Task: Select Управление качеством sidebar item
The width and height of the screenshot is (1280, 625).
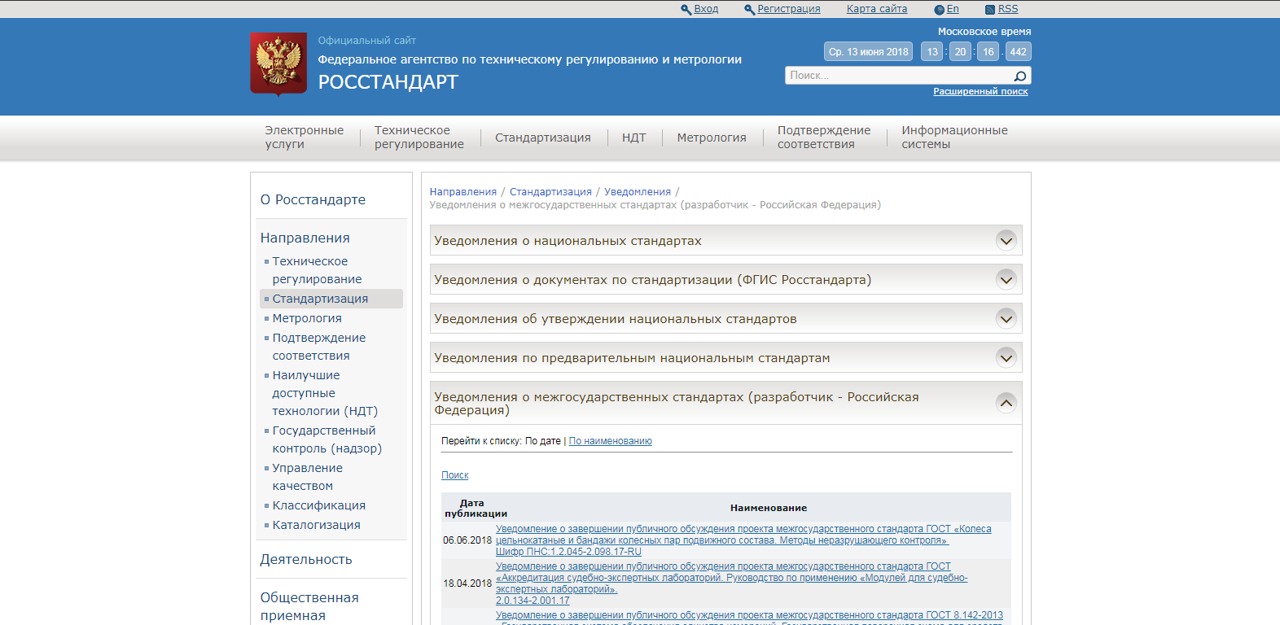Action: pos(307,477)
